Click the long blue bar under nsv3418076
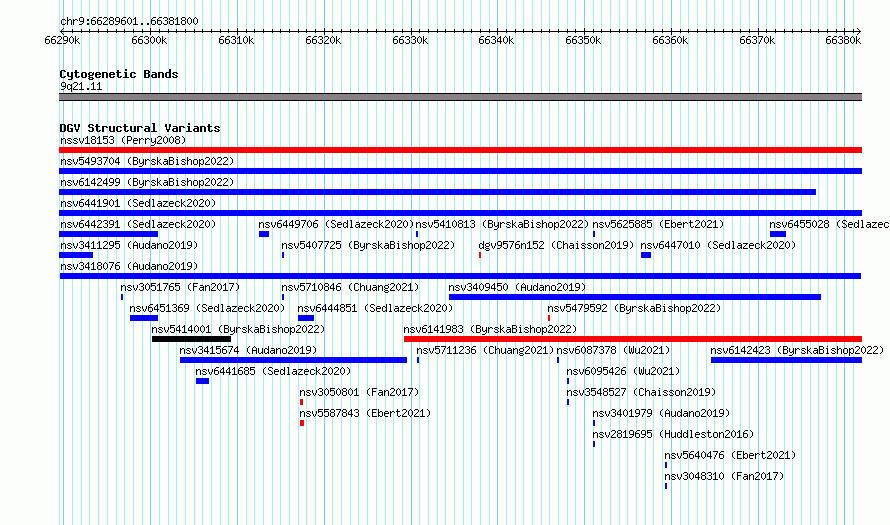The image size is (890, 525). pyautogui.click(x=460, y=276)
